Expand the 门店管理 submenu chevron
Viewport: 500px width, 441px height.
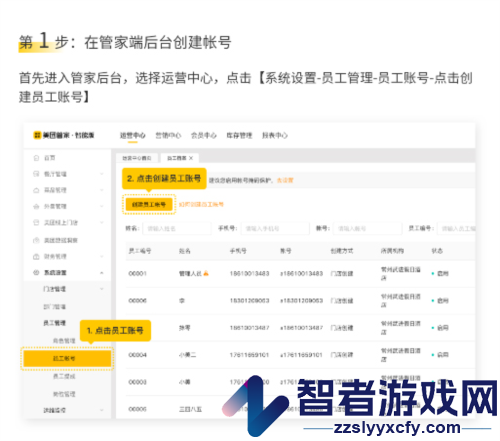click(102, 289)
